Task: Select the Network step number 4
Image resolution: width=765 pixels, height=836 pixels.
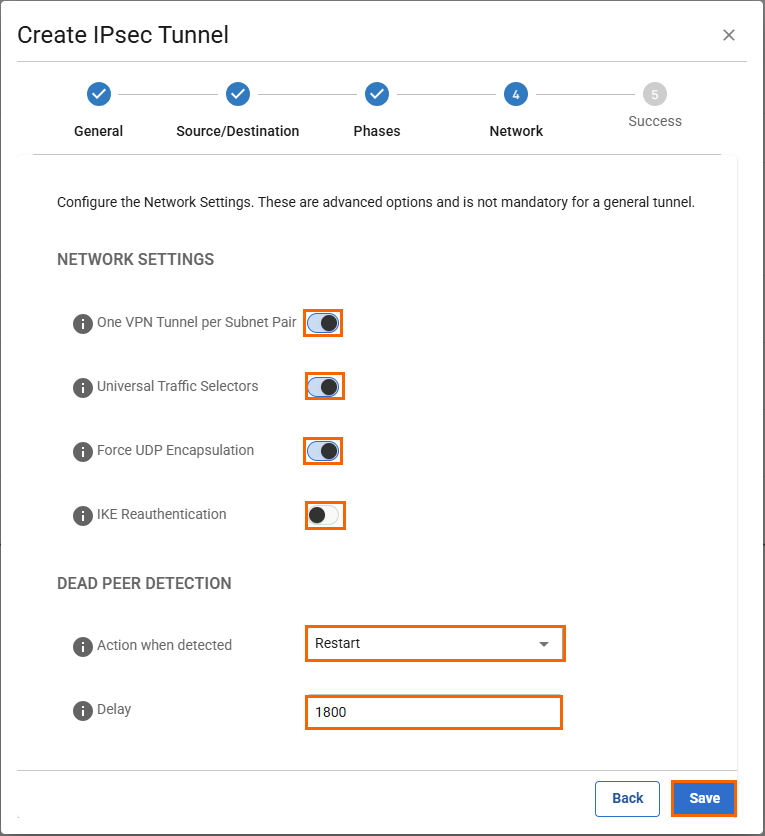Action: [x=515, y=94]
